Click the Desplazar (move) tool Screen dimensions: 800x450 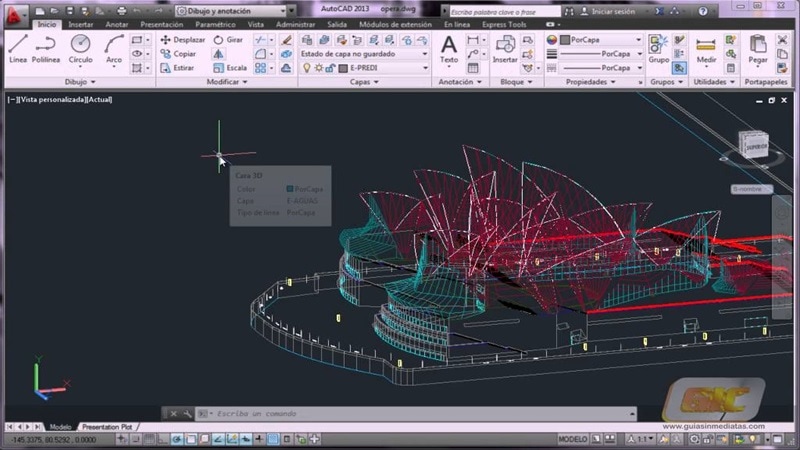(x=183, y=39)
